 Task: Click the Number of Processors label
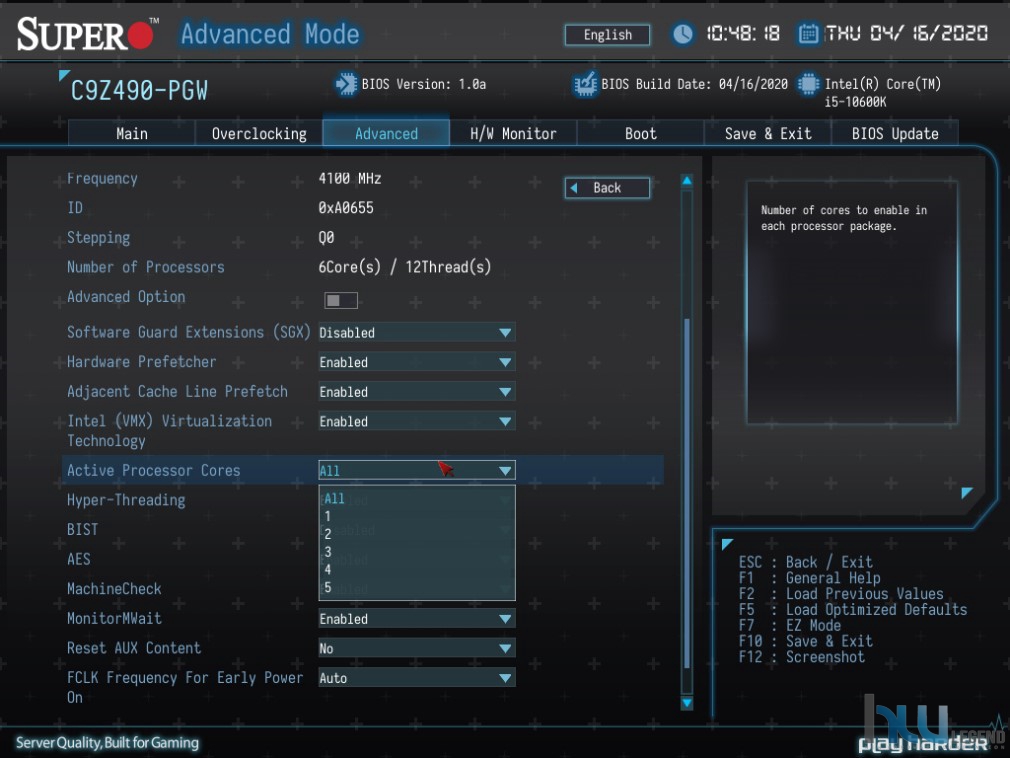click(x=146, y=267)
